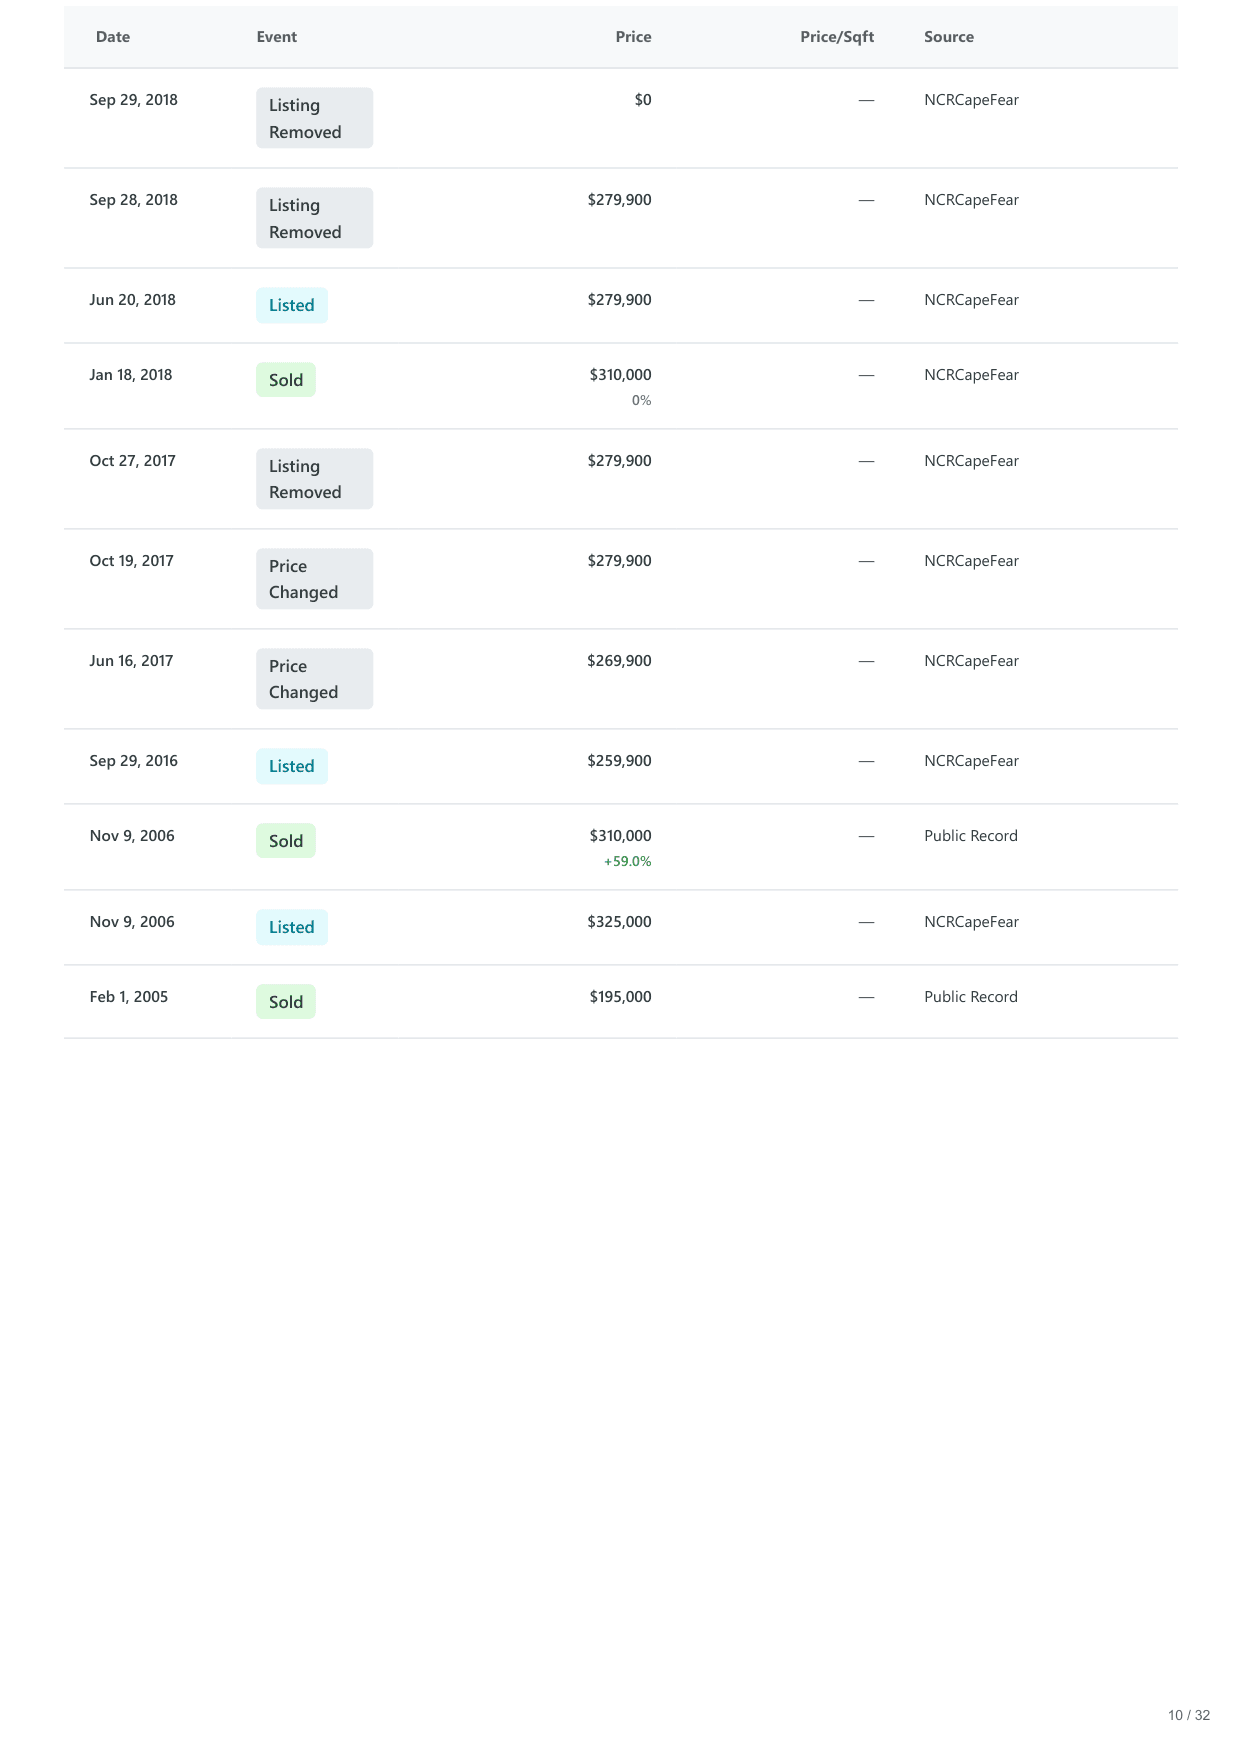Click the Listed badge for Jun 20, 2018

point(291,305)
